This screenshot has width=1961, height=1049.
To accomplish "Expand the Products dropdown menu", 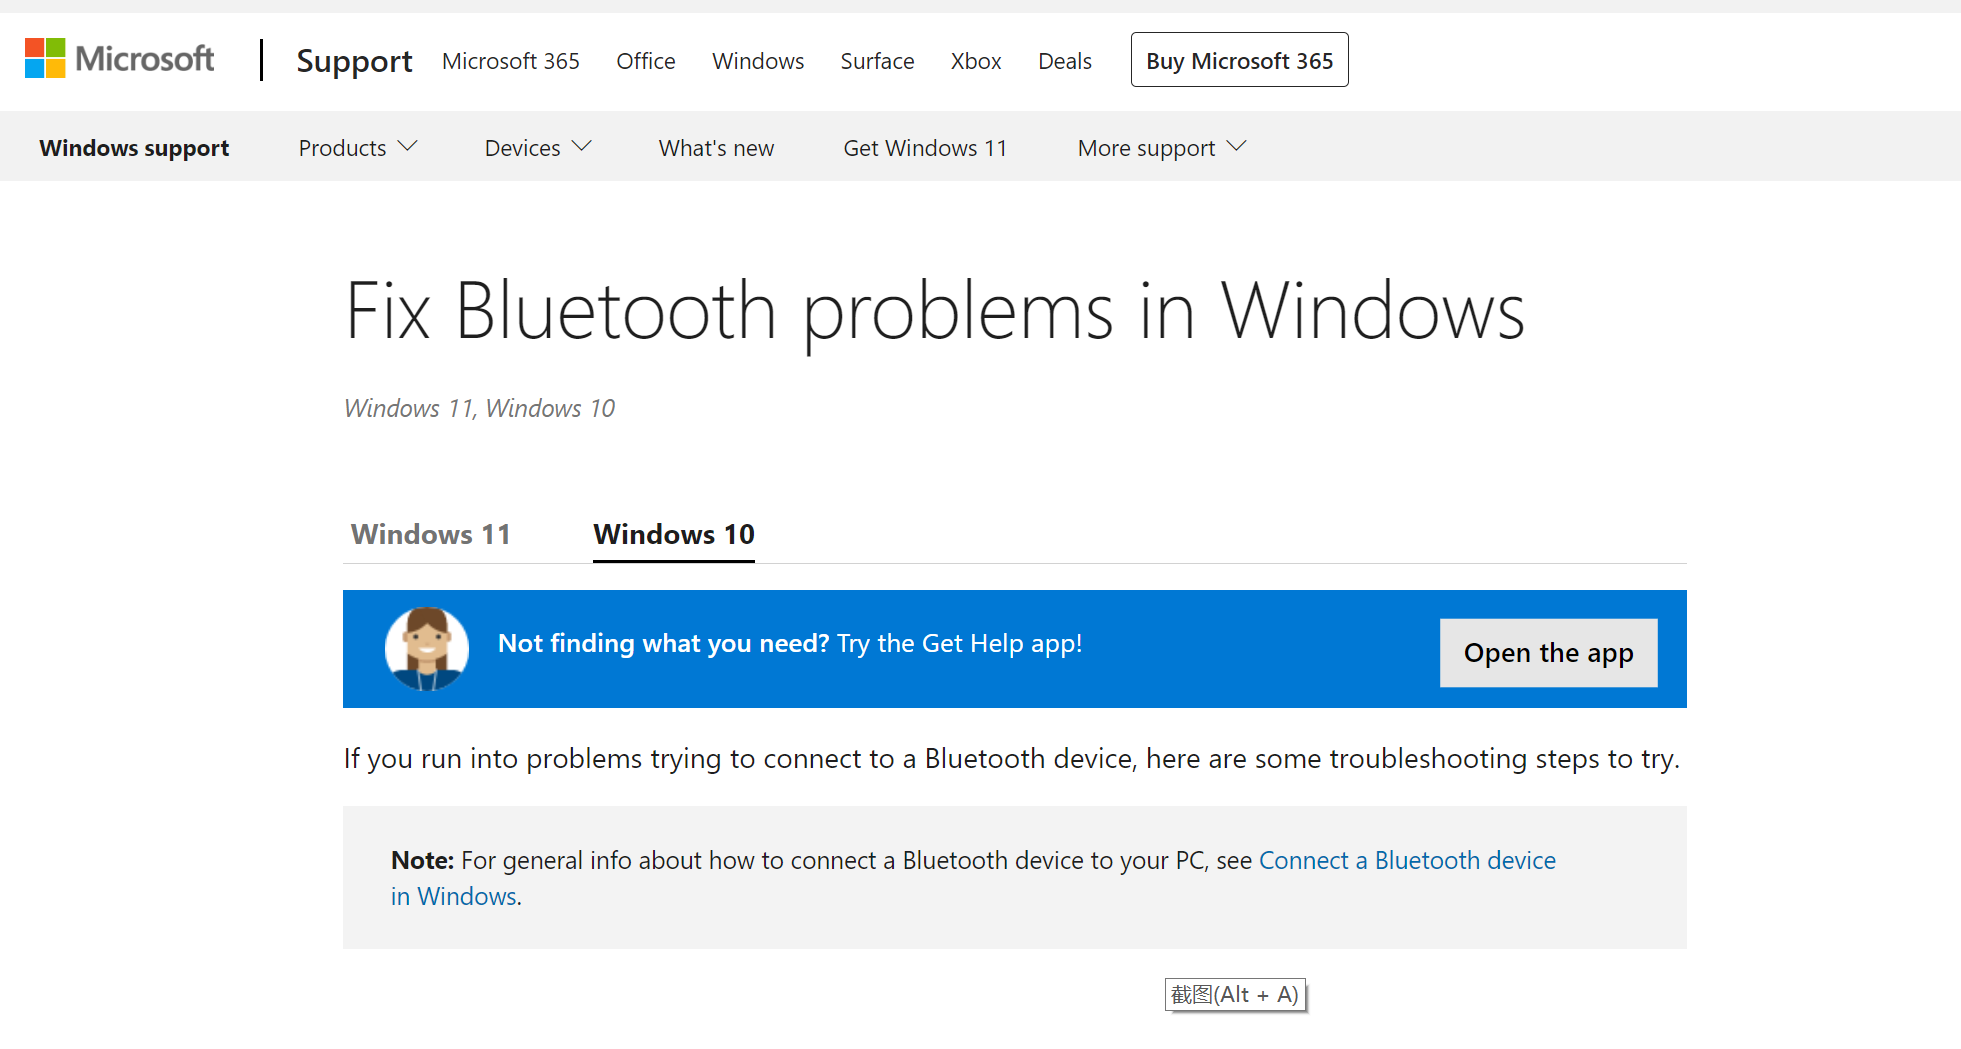I will pyautogui.click(x=358, y=148).
